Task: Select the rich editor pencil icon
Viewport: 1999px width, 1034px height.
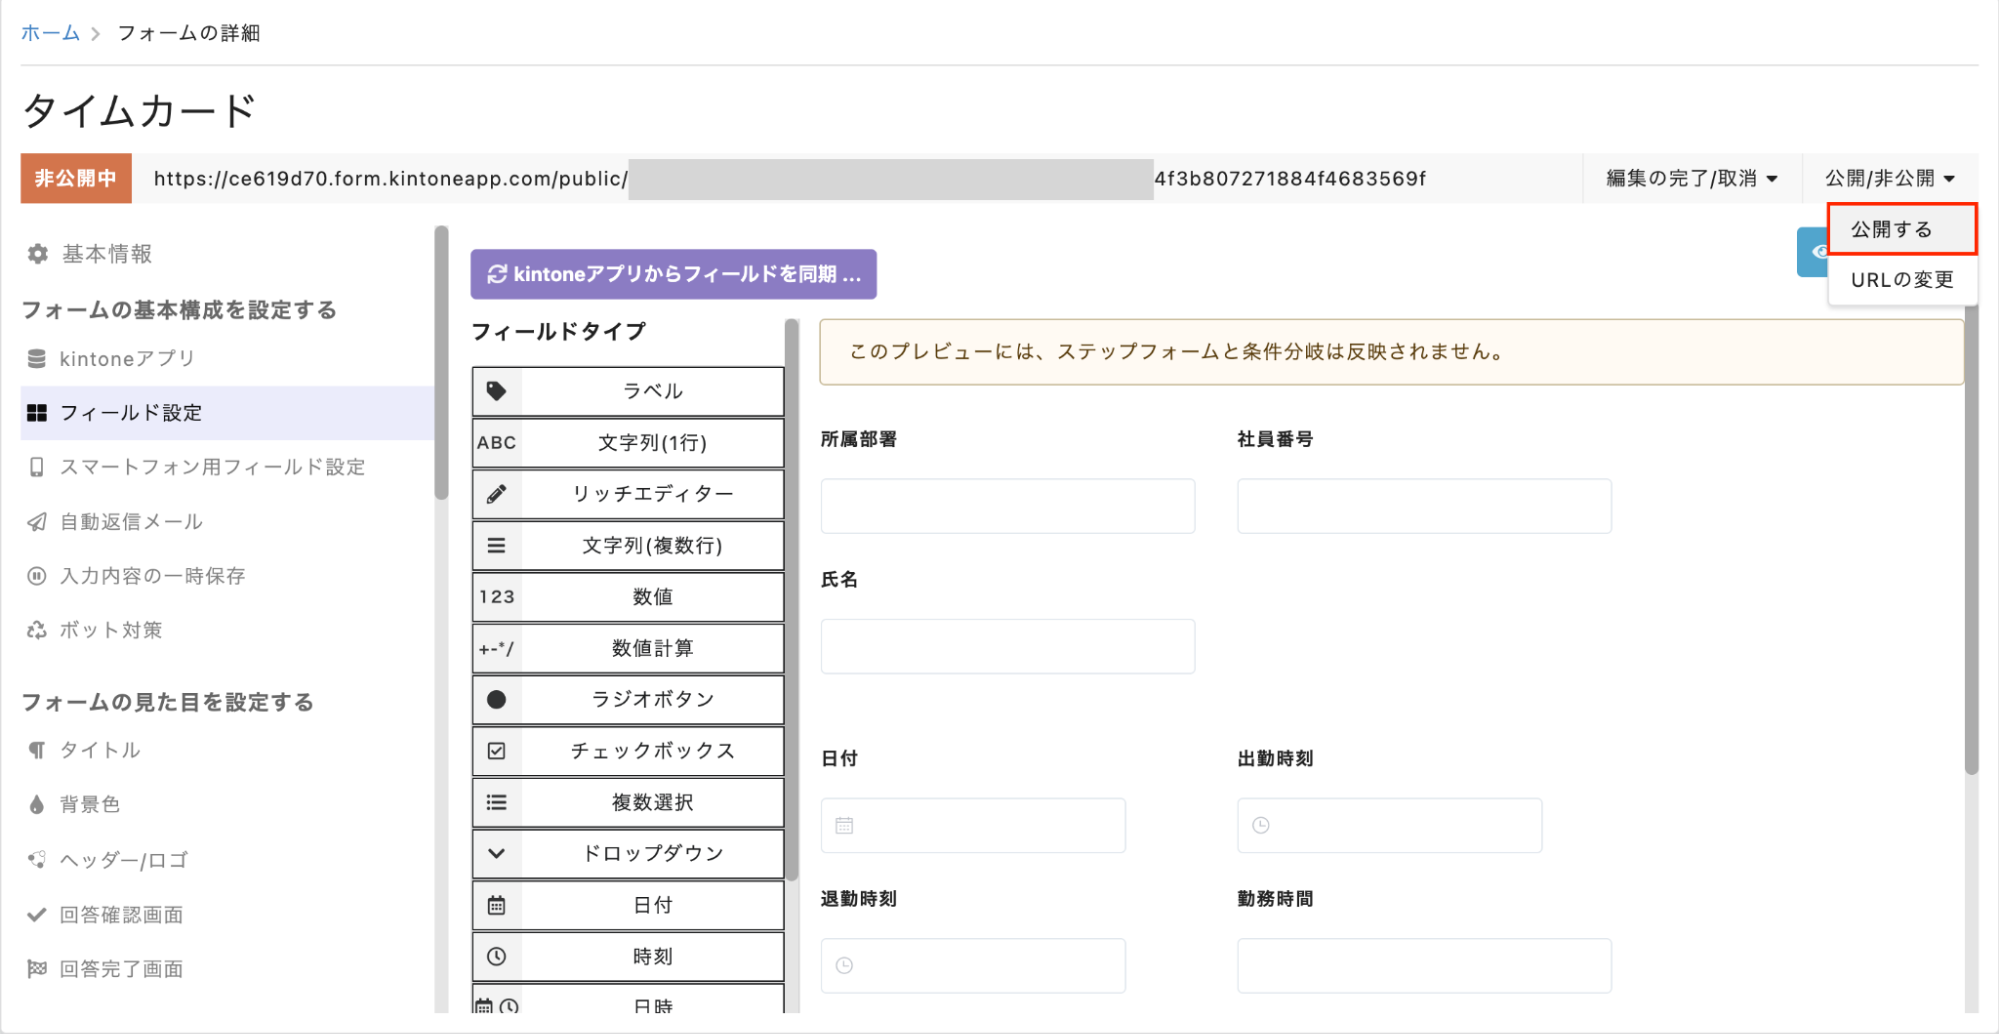Action: (496, 494)
